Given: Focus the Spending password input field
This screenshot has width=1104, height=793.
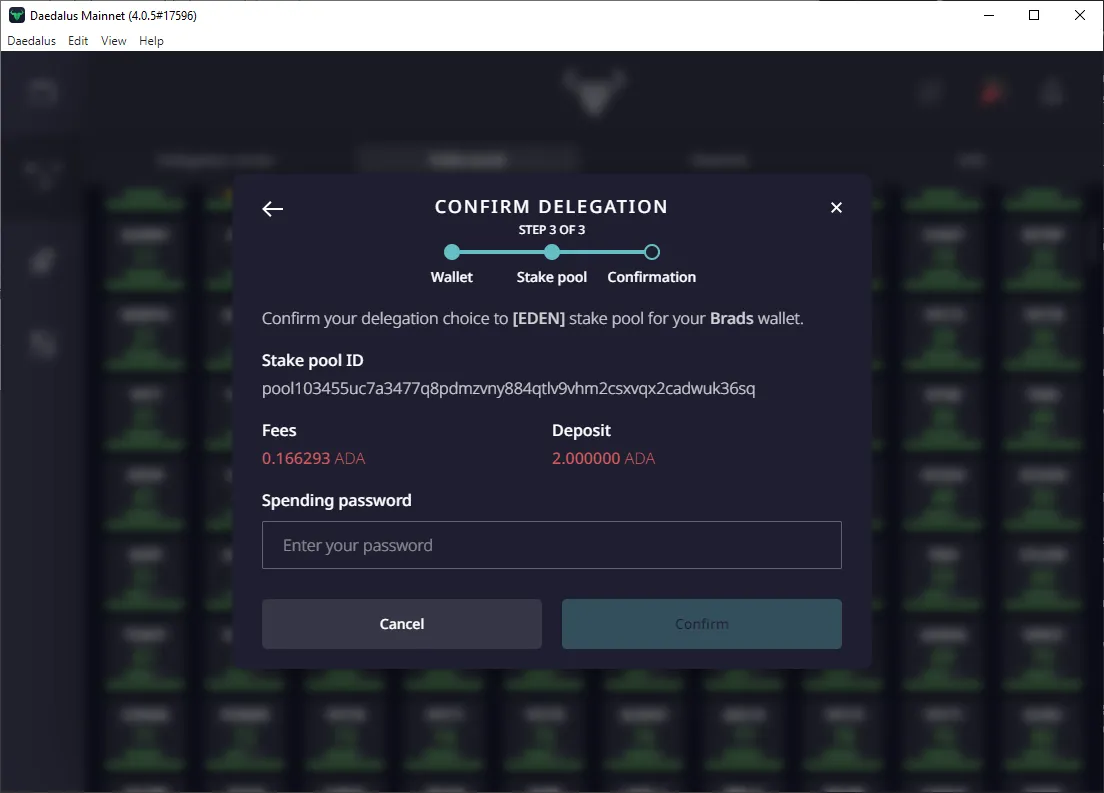Looking at the screenshot, I should point(551,545).
